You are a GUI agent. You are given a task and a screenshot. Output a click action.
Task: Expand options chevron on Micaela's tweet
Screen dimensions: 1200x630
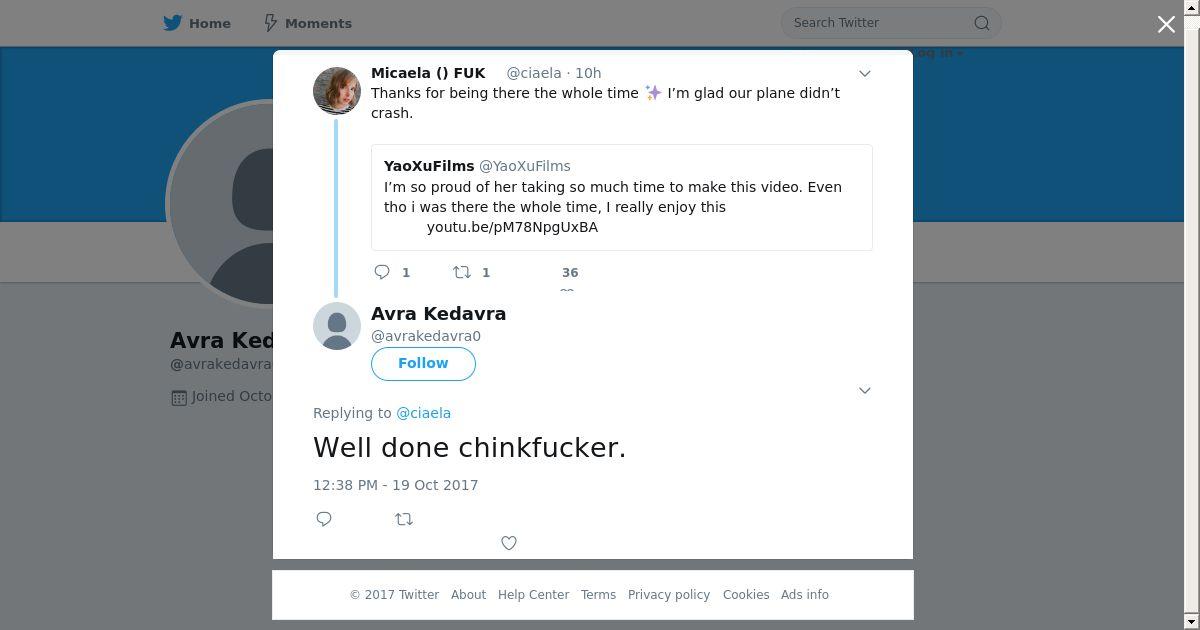tap(865, 74)
